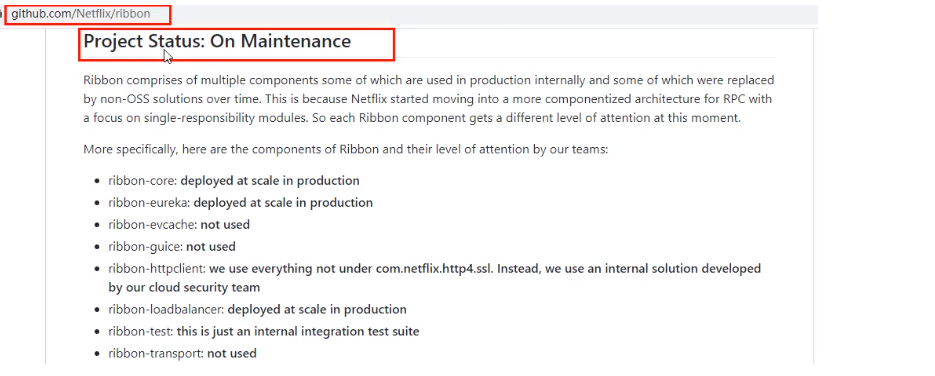The height and width of the screenshot is (376, 935).
Task: Click the 'More specifically, here are the components' sentence
Action: pyautogui.click(x=345, y=149)
